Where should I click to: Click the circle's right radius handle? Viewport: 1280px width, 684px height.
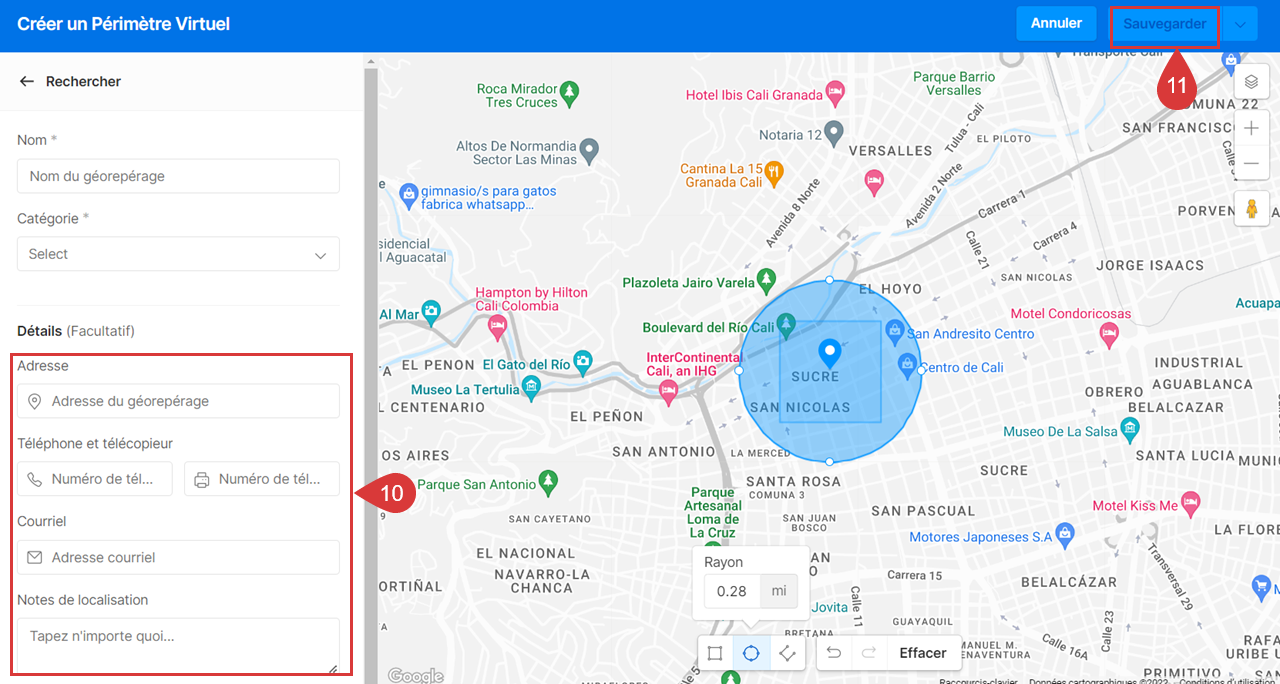tap(920, 370)
